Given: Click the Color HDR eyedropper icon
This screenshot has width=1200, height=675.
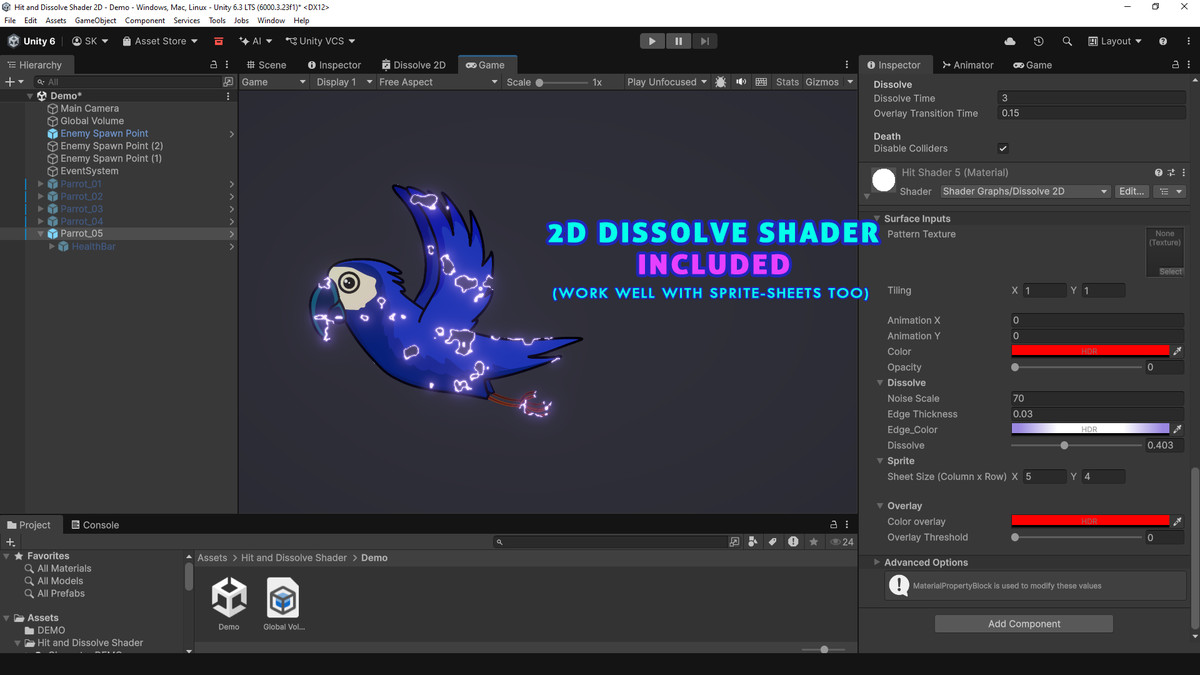Looking at the screenshot, I should [x=1177, y=352].
